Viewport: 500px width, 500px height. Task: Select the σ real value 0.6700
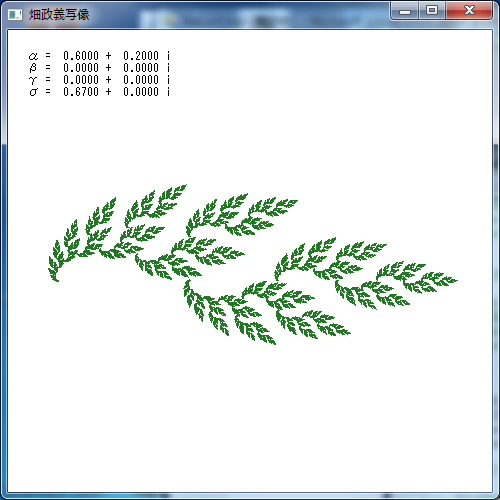[81, 92]
